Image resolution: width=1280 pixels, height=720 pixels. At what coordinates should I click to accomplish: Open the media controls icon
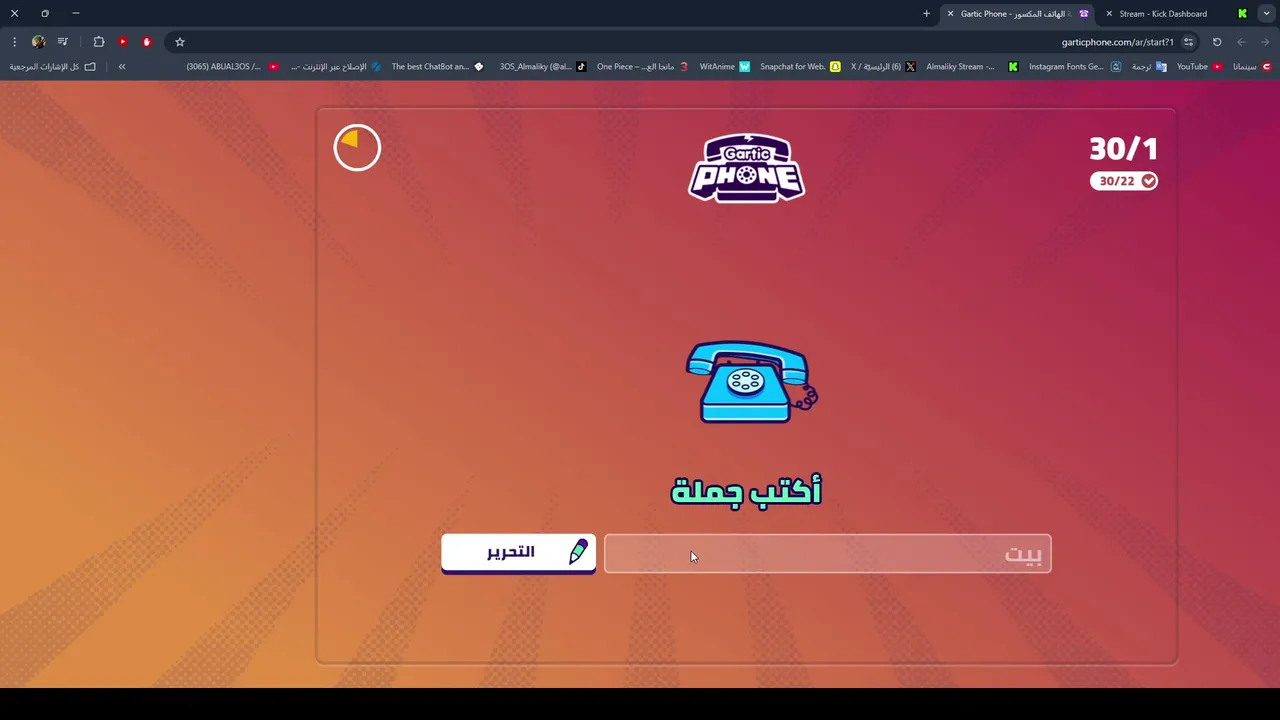pyautogui.click(x=63, y=42)
